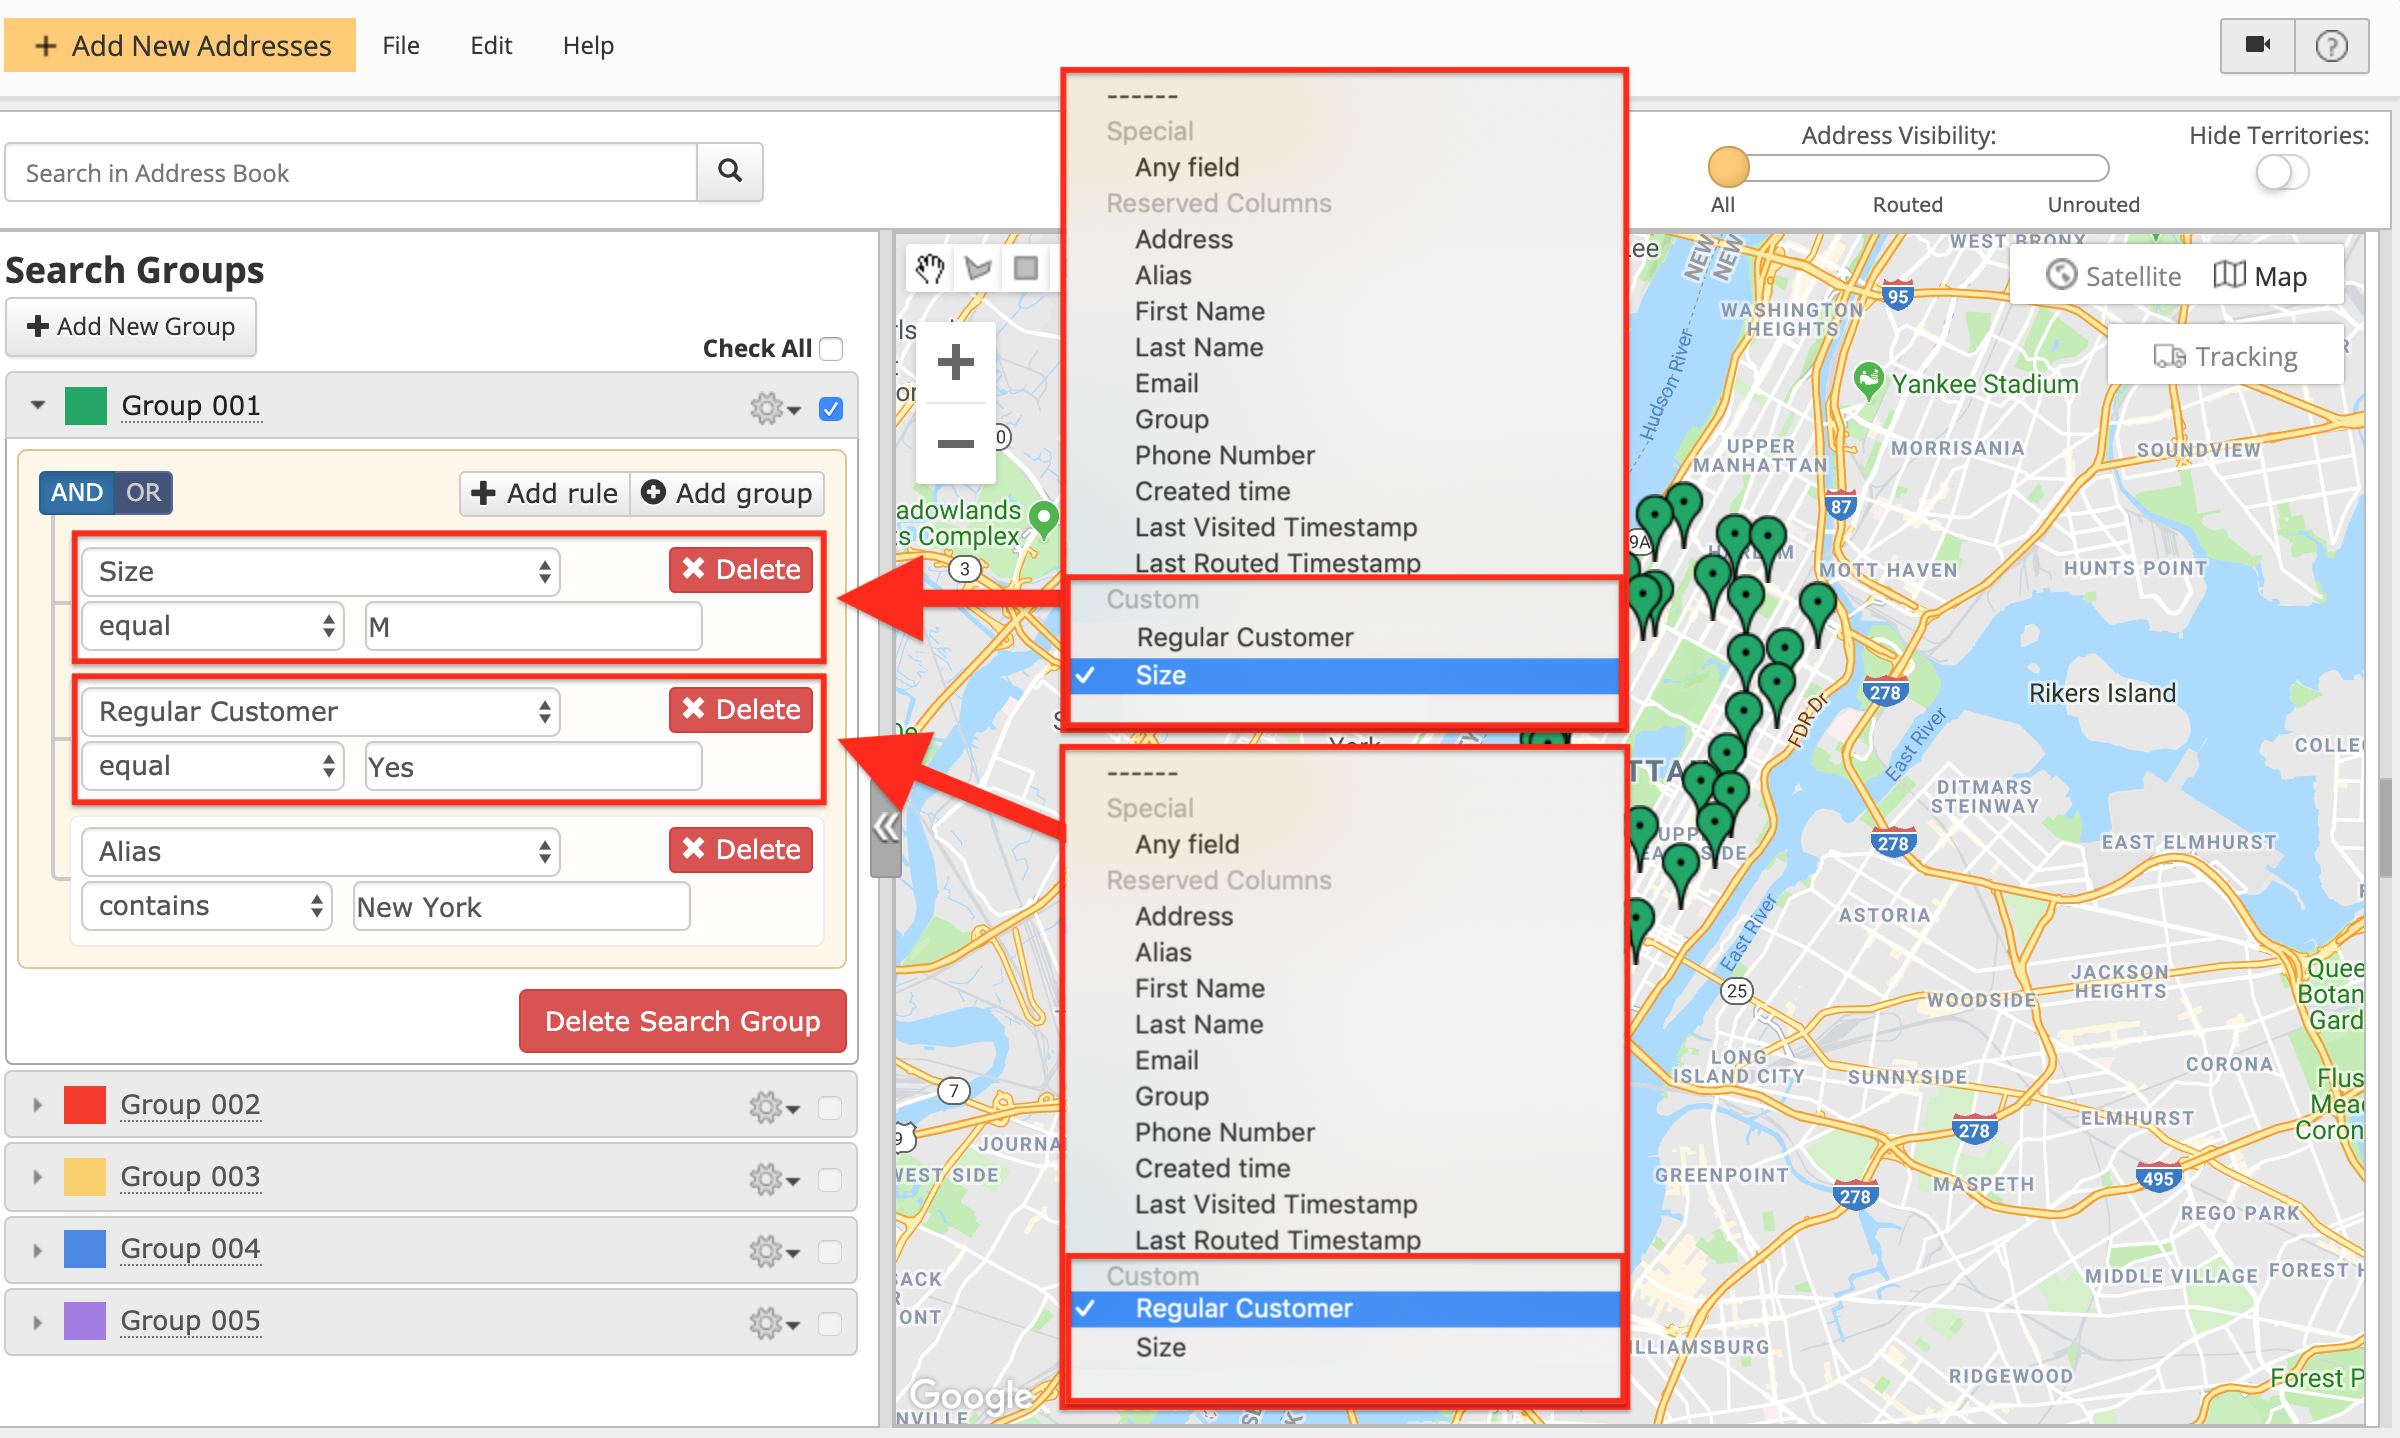
Task: Choose Regular Customer in top dropdown list
Action: [1244, 637]
